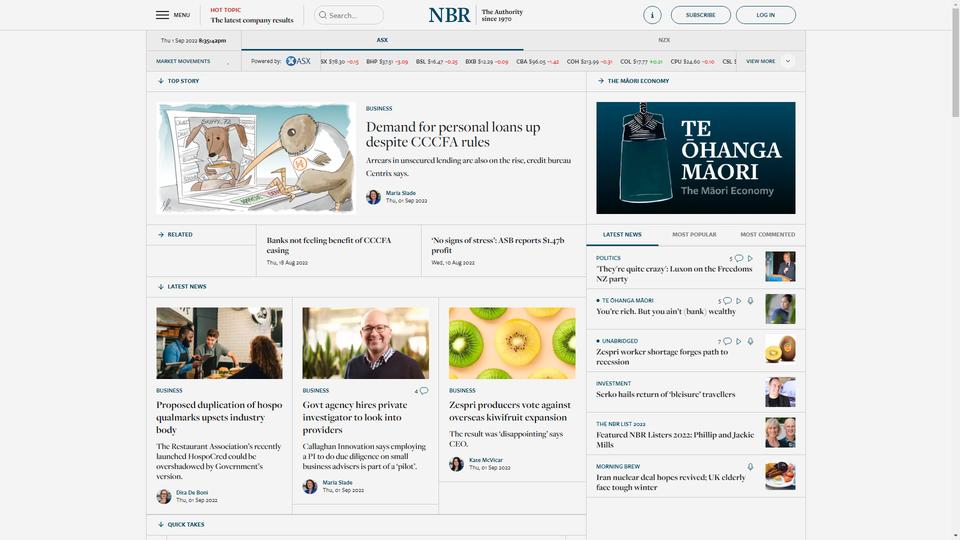Viewport: 960px width, 540px height.
Task: Select the Most Popular tab
Action: click(x=694, y=234)
